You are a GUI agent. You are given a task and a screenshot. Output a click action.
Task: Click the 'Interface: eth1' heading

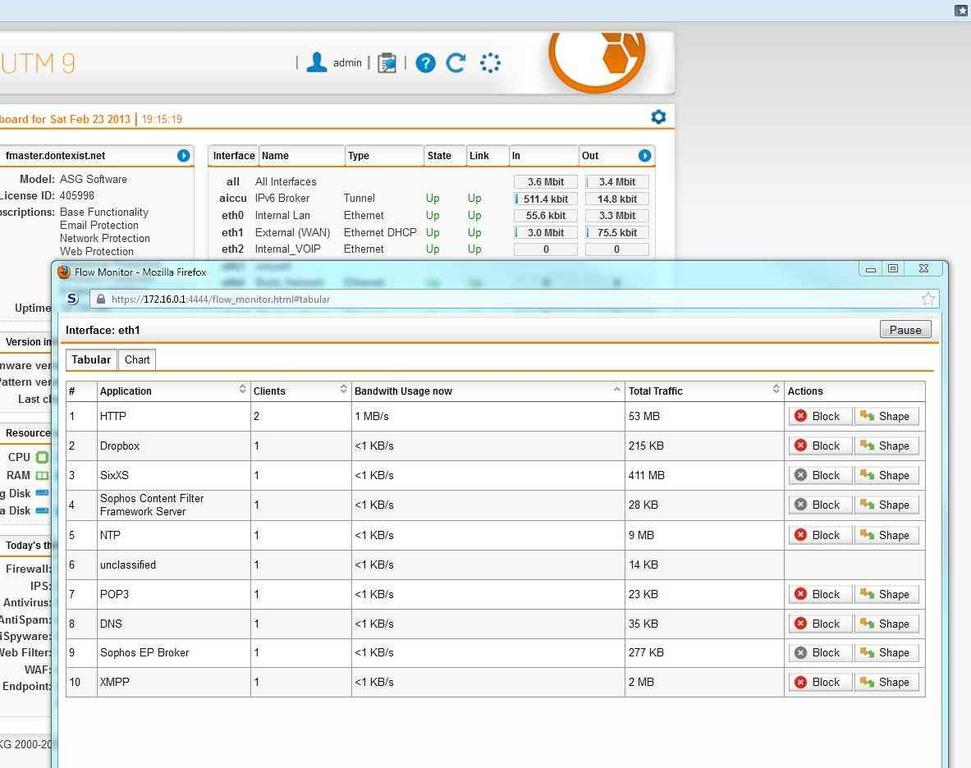coord(103,330)
